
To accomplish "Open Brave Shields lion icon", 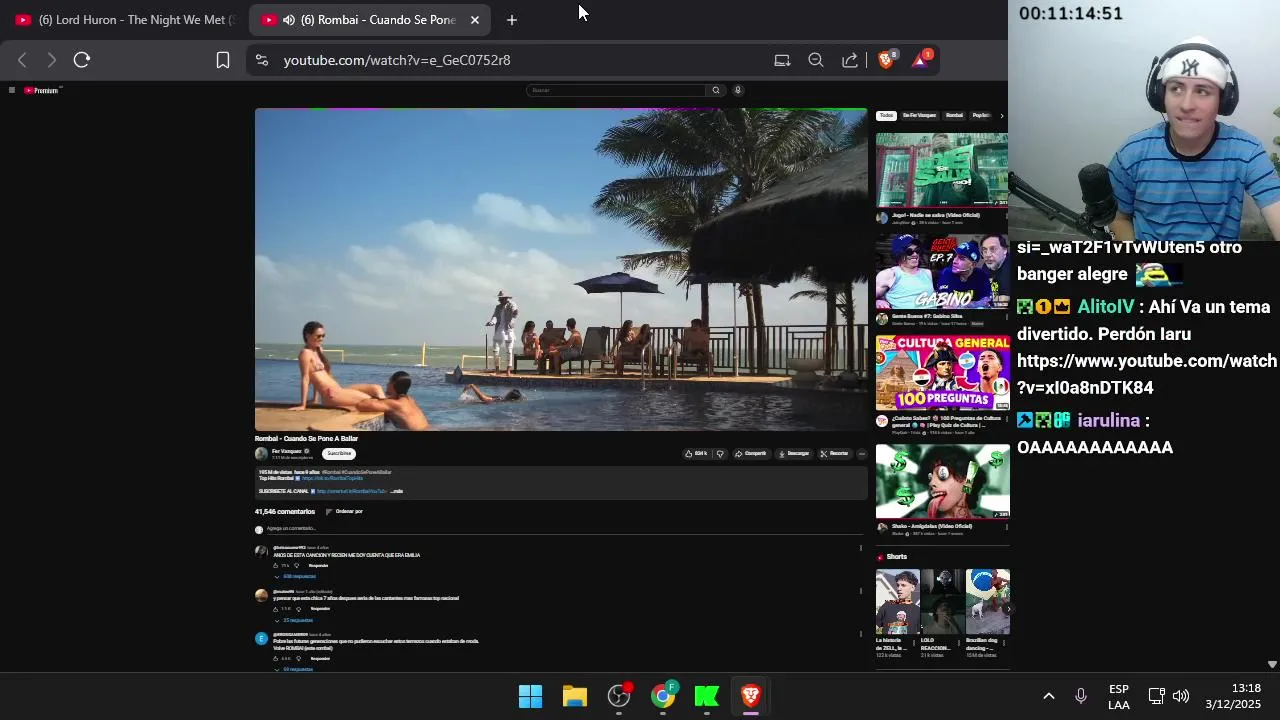I will (x=886, y=60).
